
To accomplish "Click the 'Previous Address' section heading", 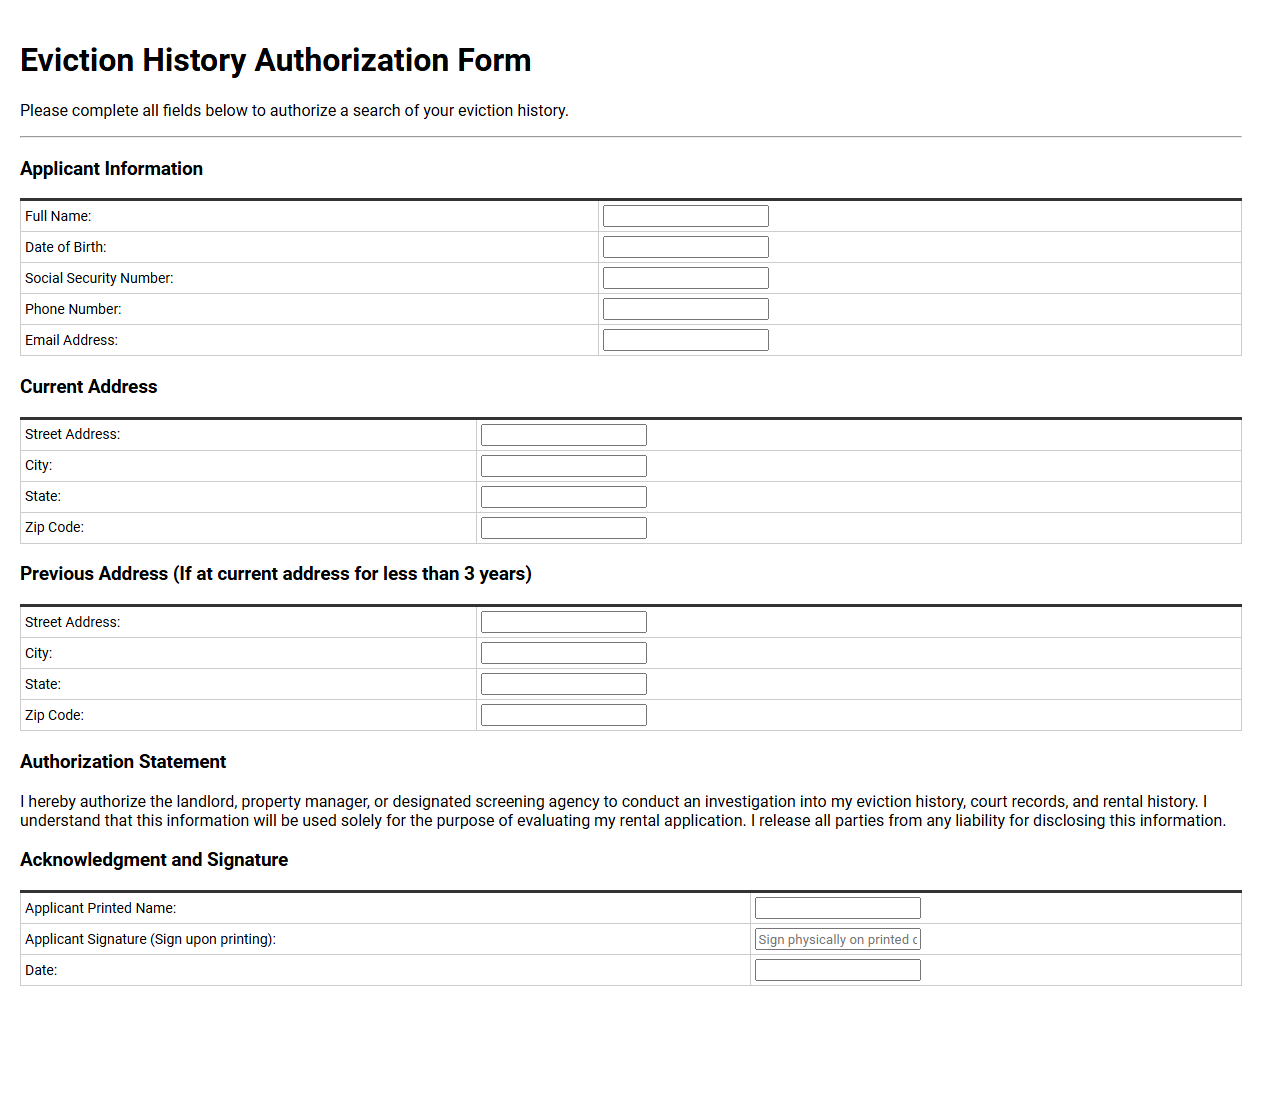I will (276, 574).
